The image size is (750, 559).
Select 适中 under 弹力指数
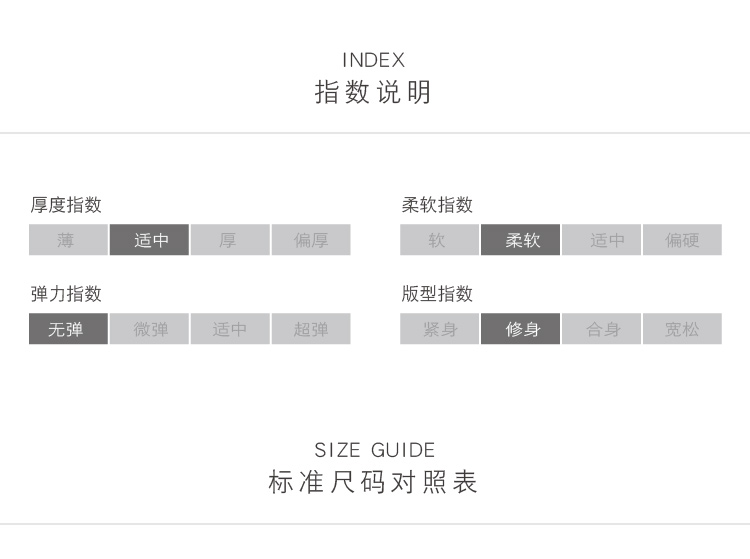[x=230, y=329]
